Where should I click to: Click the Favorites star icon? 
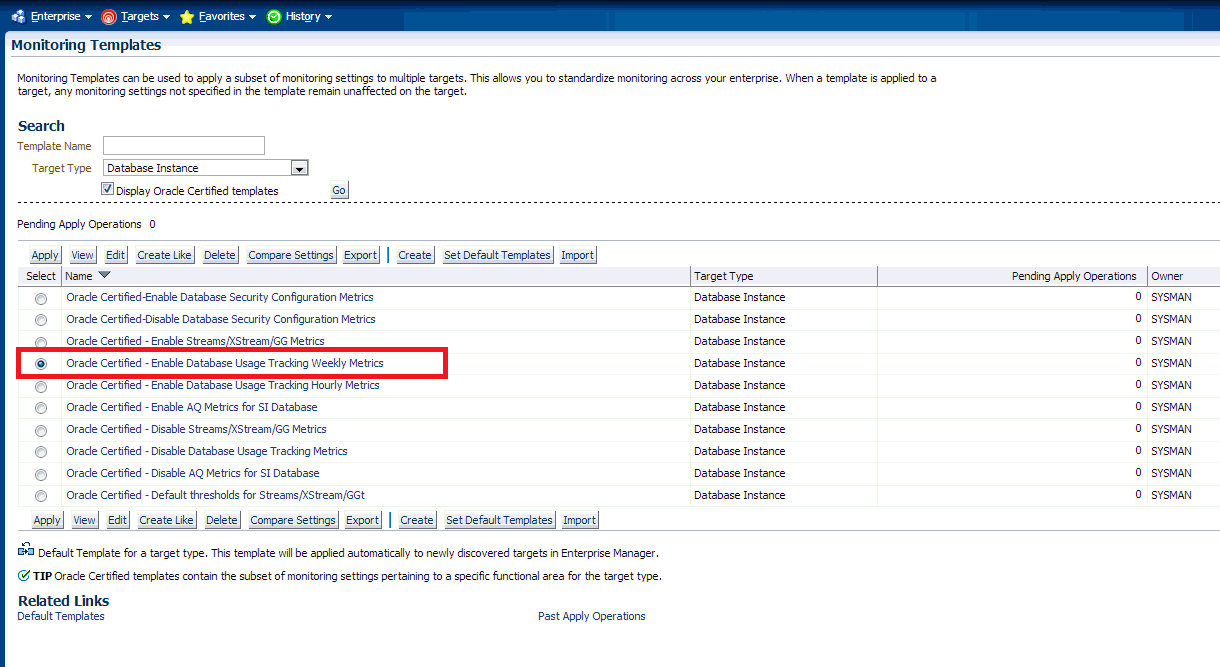click(187, 16)
